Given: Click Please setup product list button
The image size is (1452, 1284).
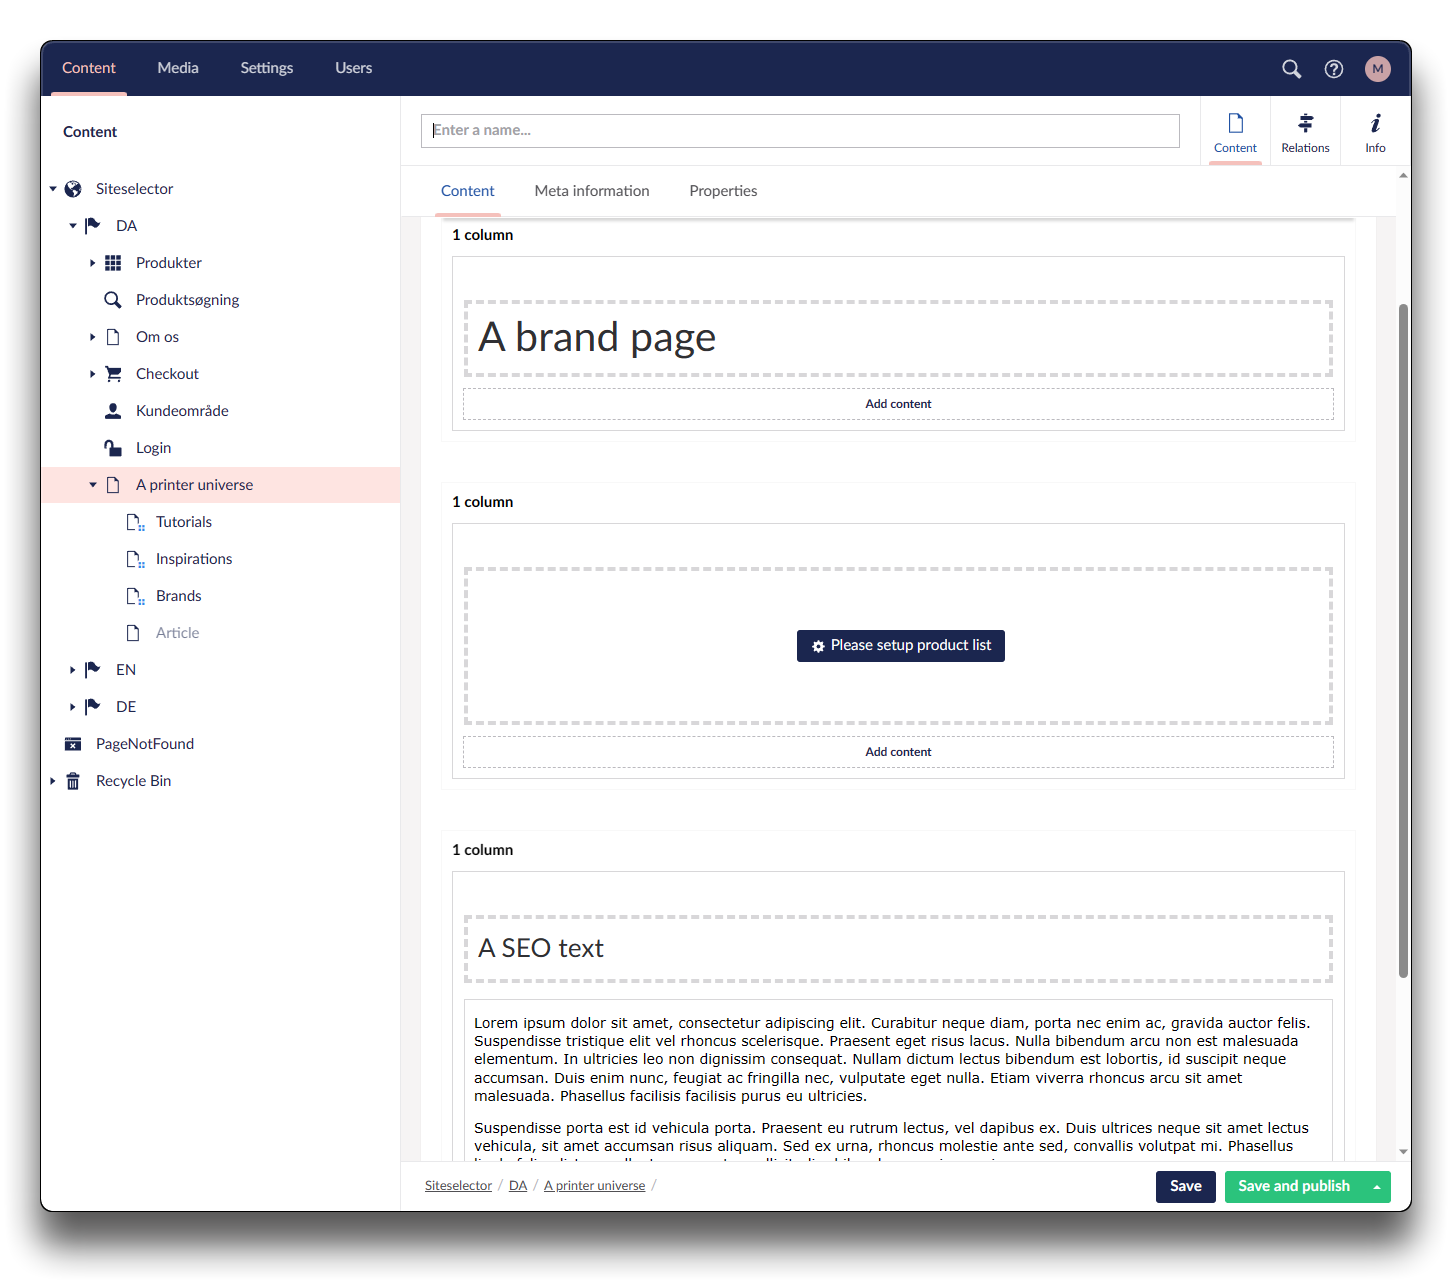Looking at the screenshot, I should pos(900,646).
